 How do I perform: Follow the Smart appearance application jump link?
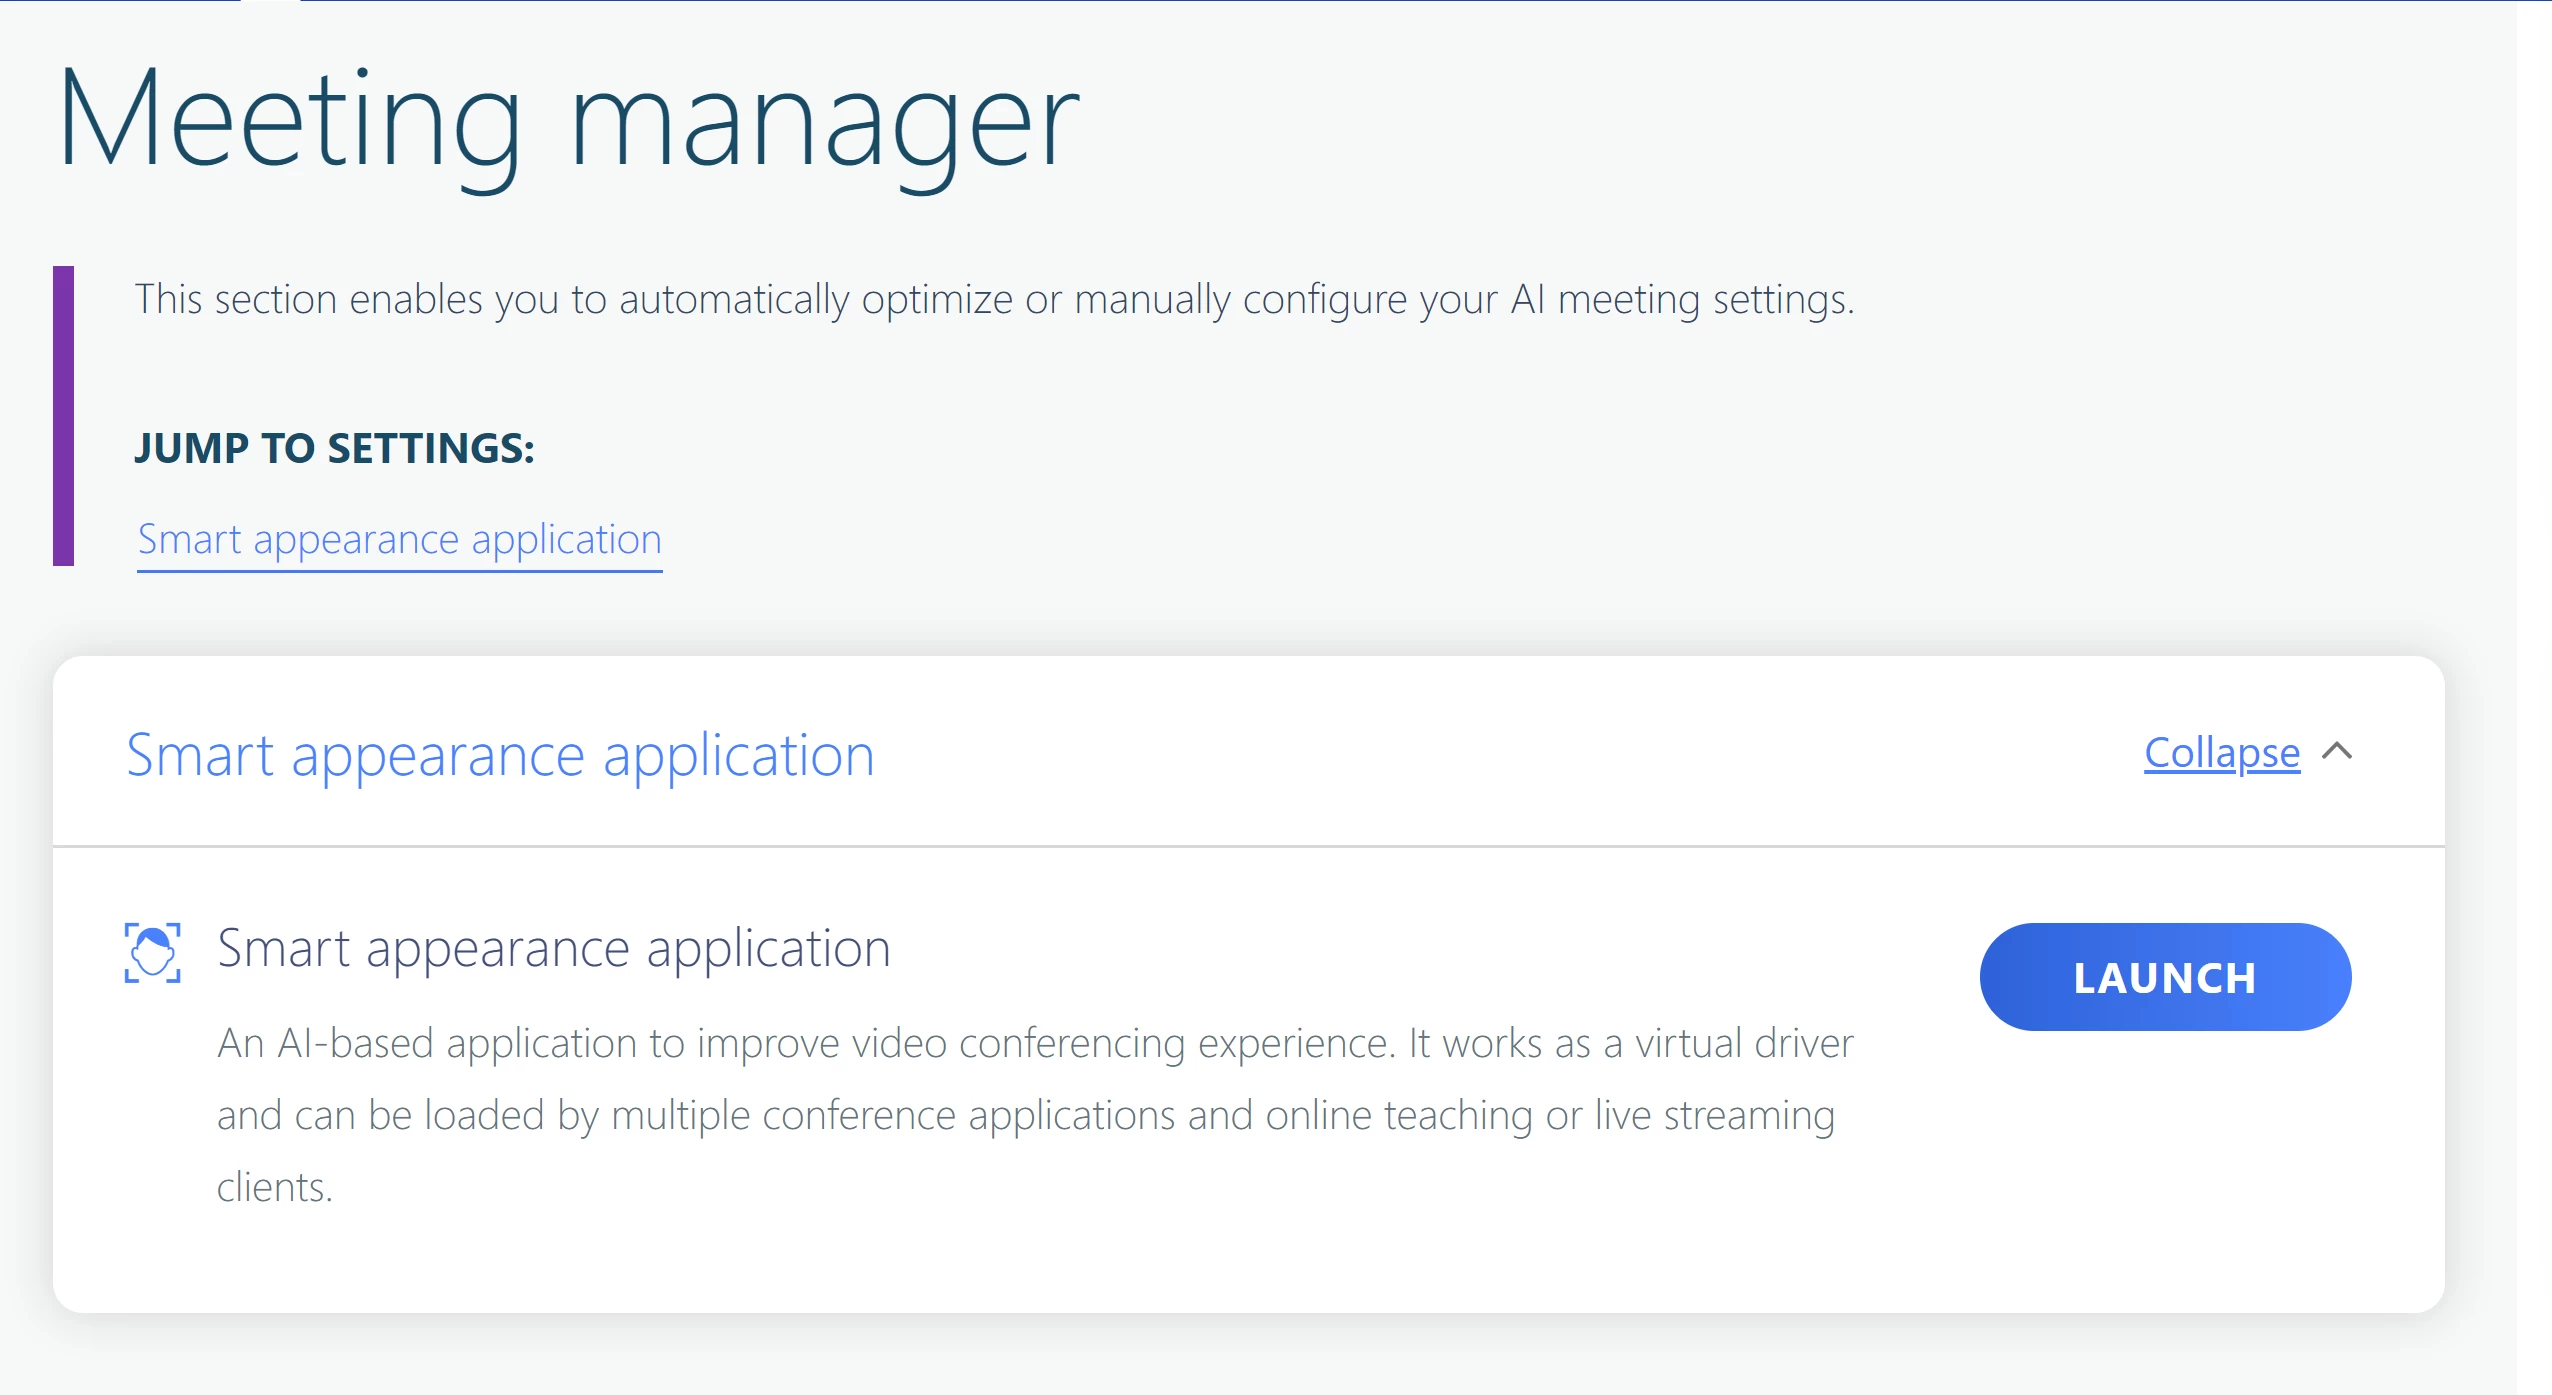pos(399,540)
